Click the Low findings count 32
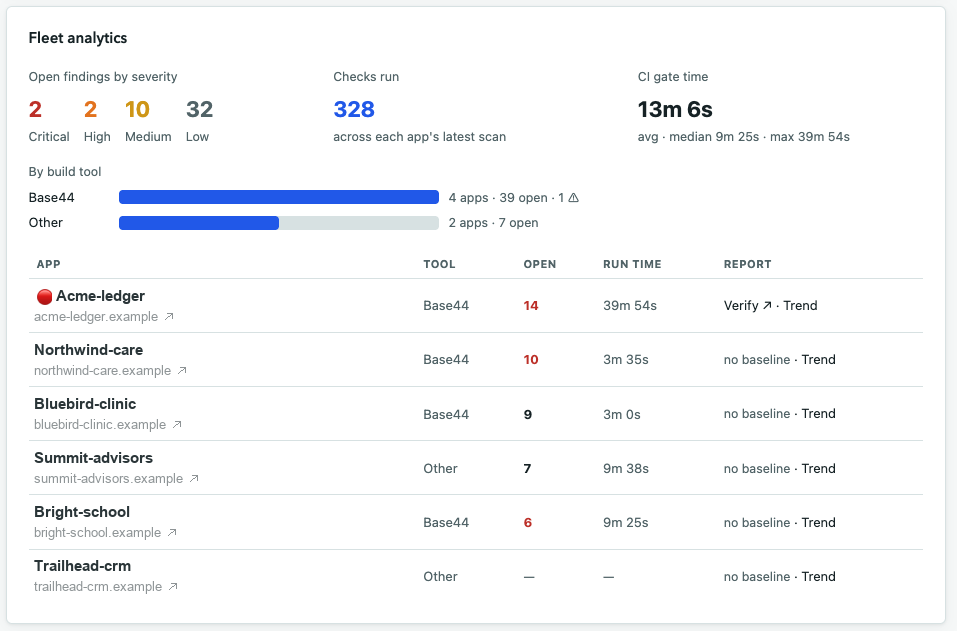Screen dimensions: 957x631 (200, 109)
